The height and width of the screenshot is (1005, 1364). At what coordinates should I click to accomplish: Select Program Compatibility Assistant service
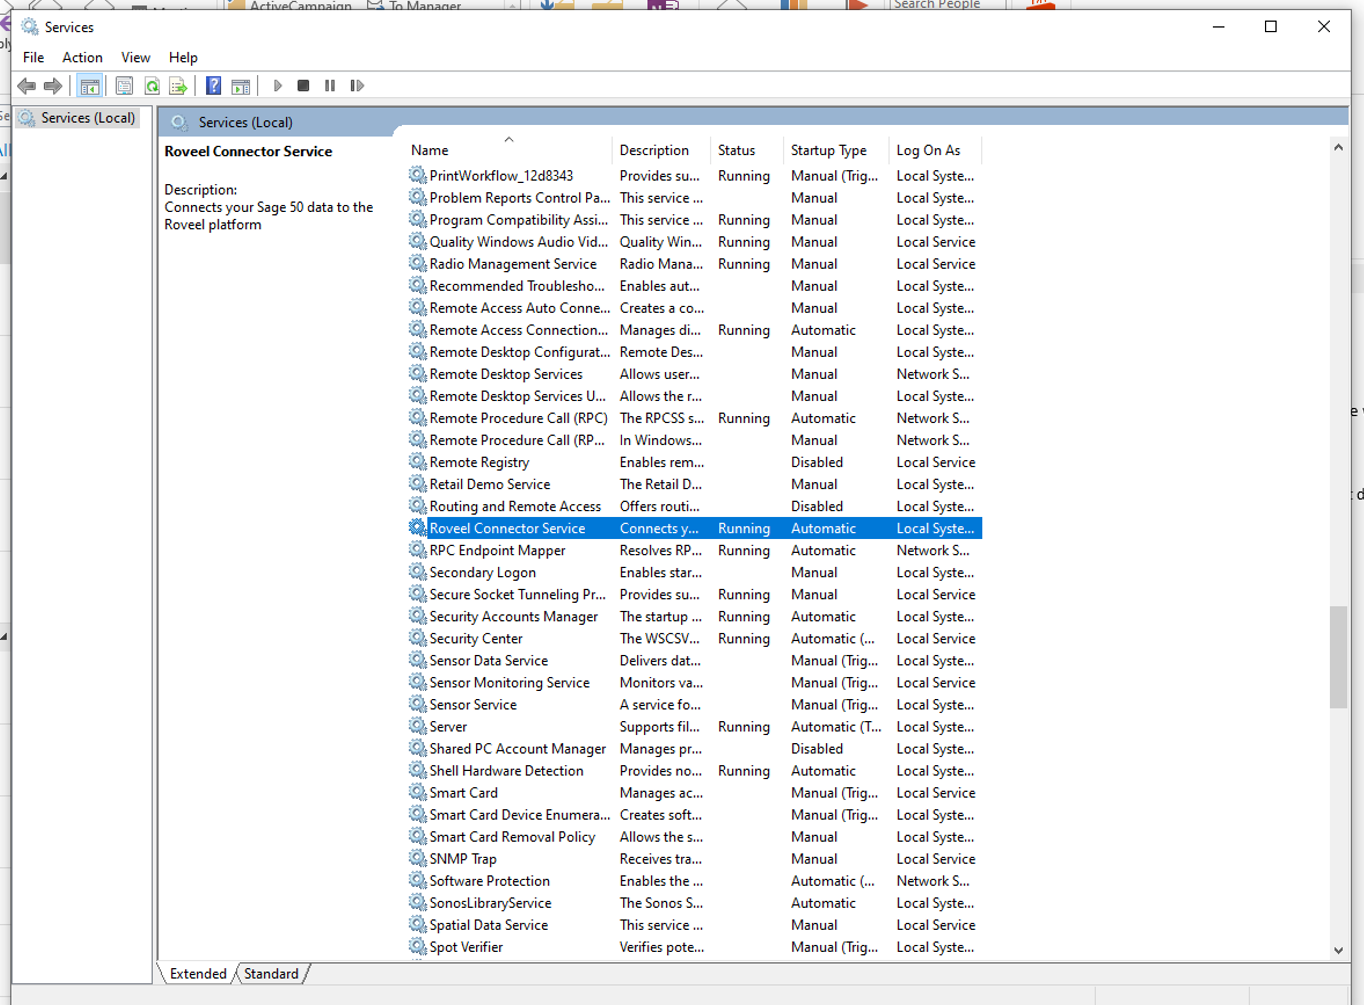click(x=695, y=220)
